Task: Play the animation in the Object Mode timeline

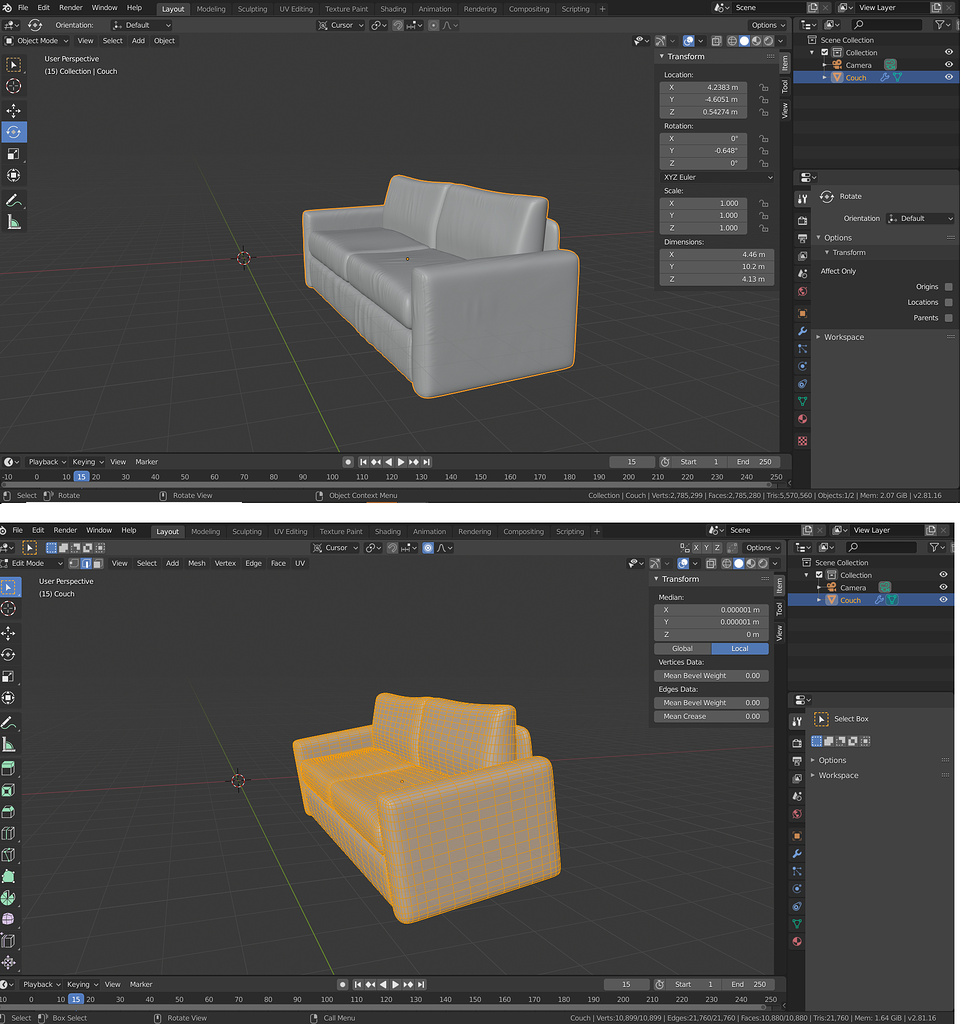Action: point(401,462)
